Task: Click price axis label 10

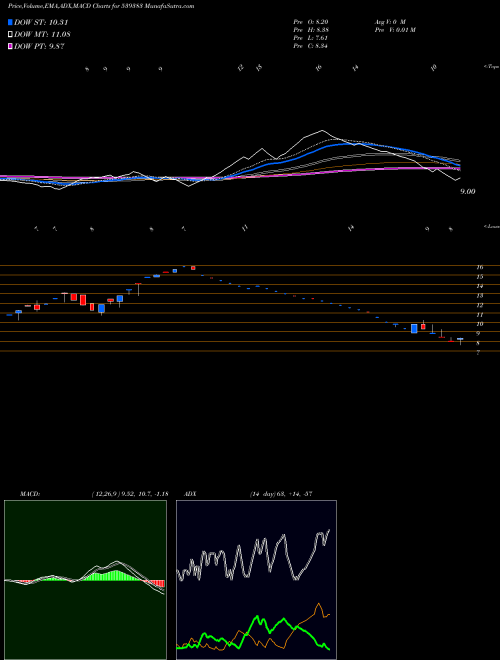Action: [479, 324]
